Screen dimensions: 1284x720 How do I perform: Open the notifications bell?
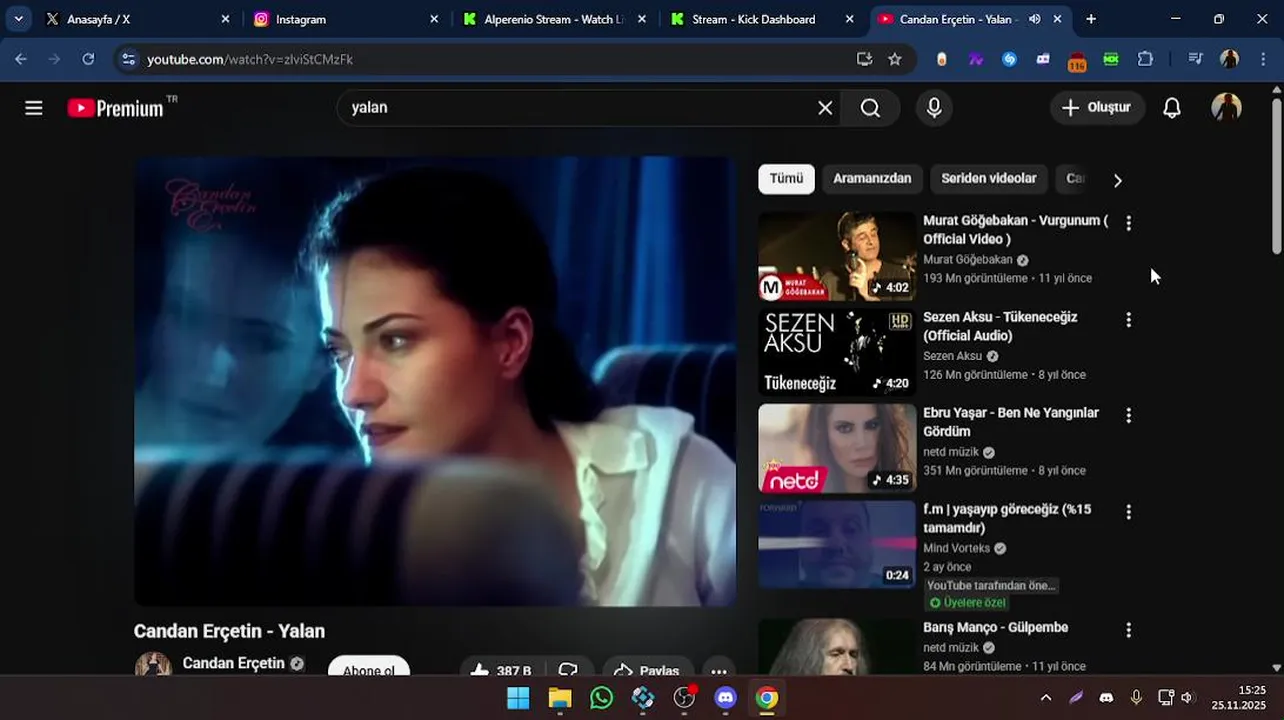[x=1172, y=108]
